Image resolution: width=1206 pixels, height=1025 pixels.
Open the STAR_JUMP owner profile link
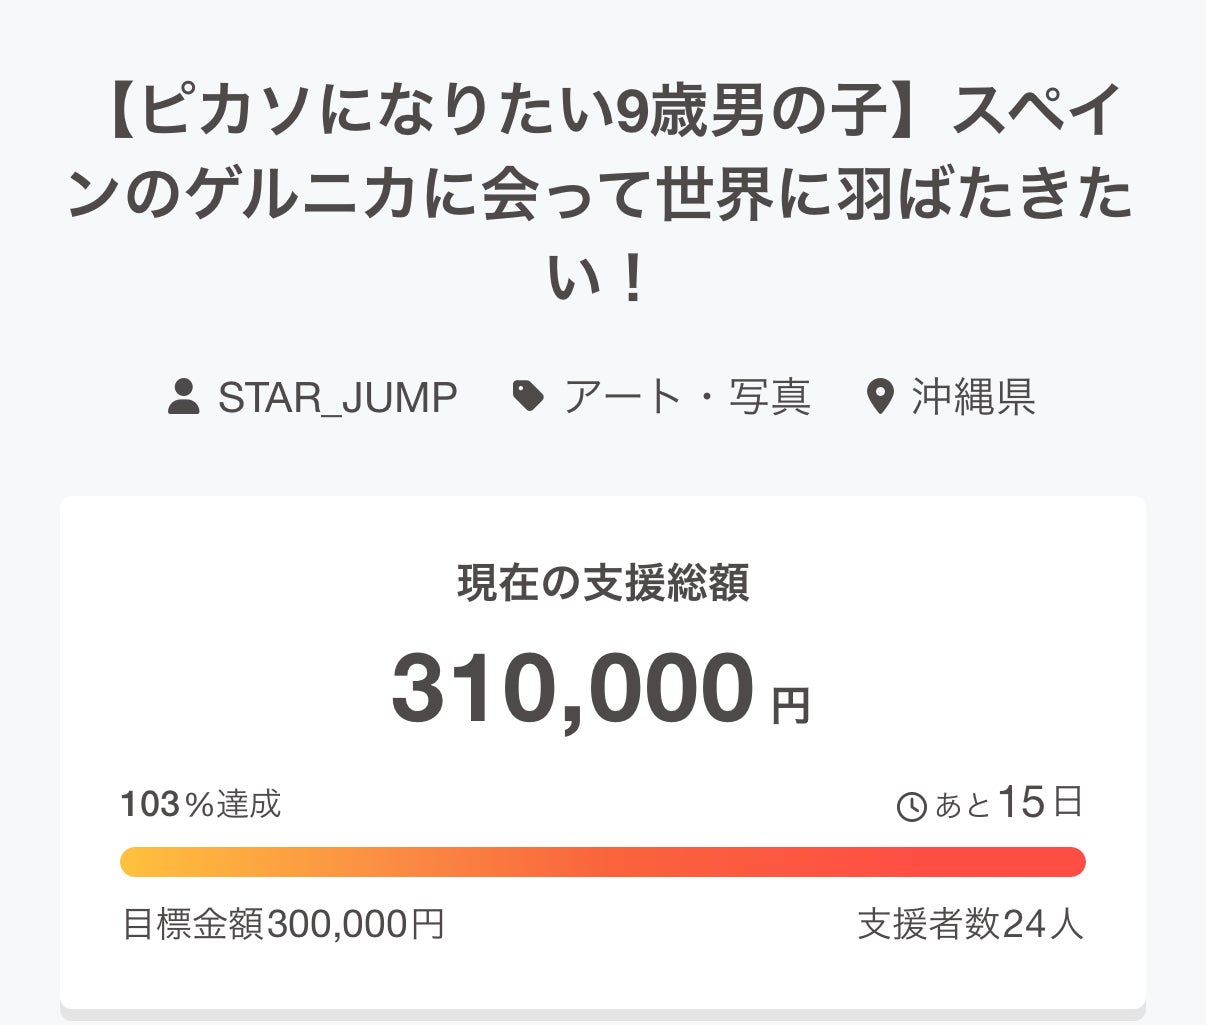pos(337,397)
